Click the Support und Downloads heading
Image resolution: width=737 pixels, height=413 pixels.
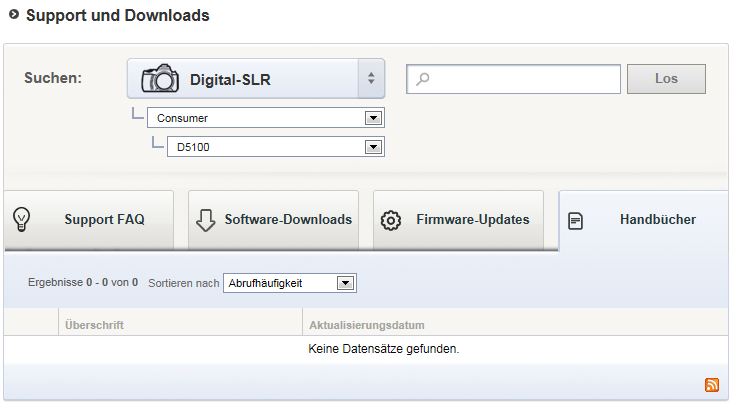118,15
